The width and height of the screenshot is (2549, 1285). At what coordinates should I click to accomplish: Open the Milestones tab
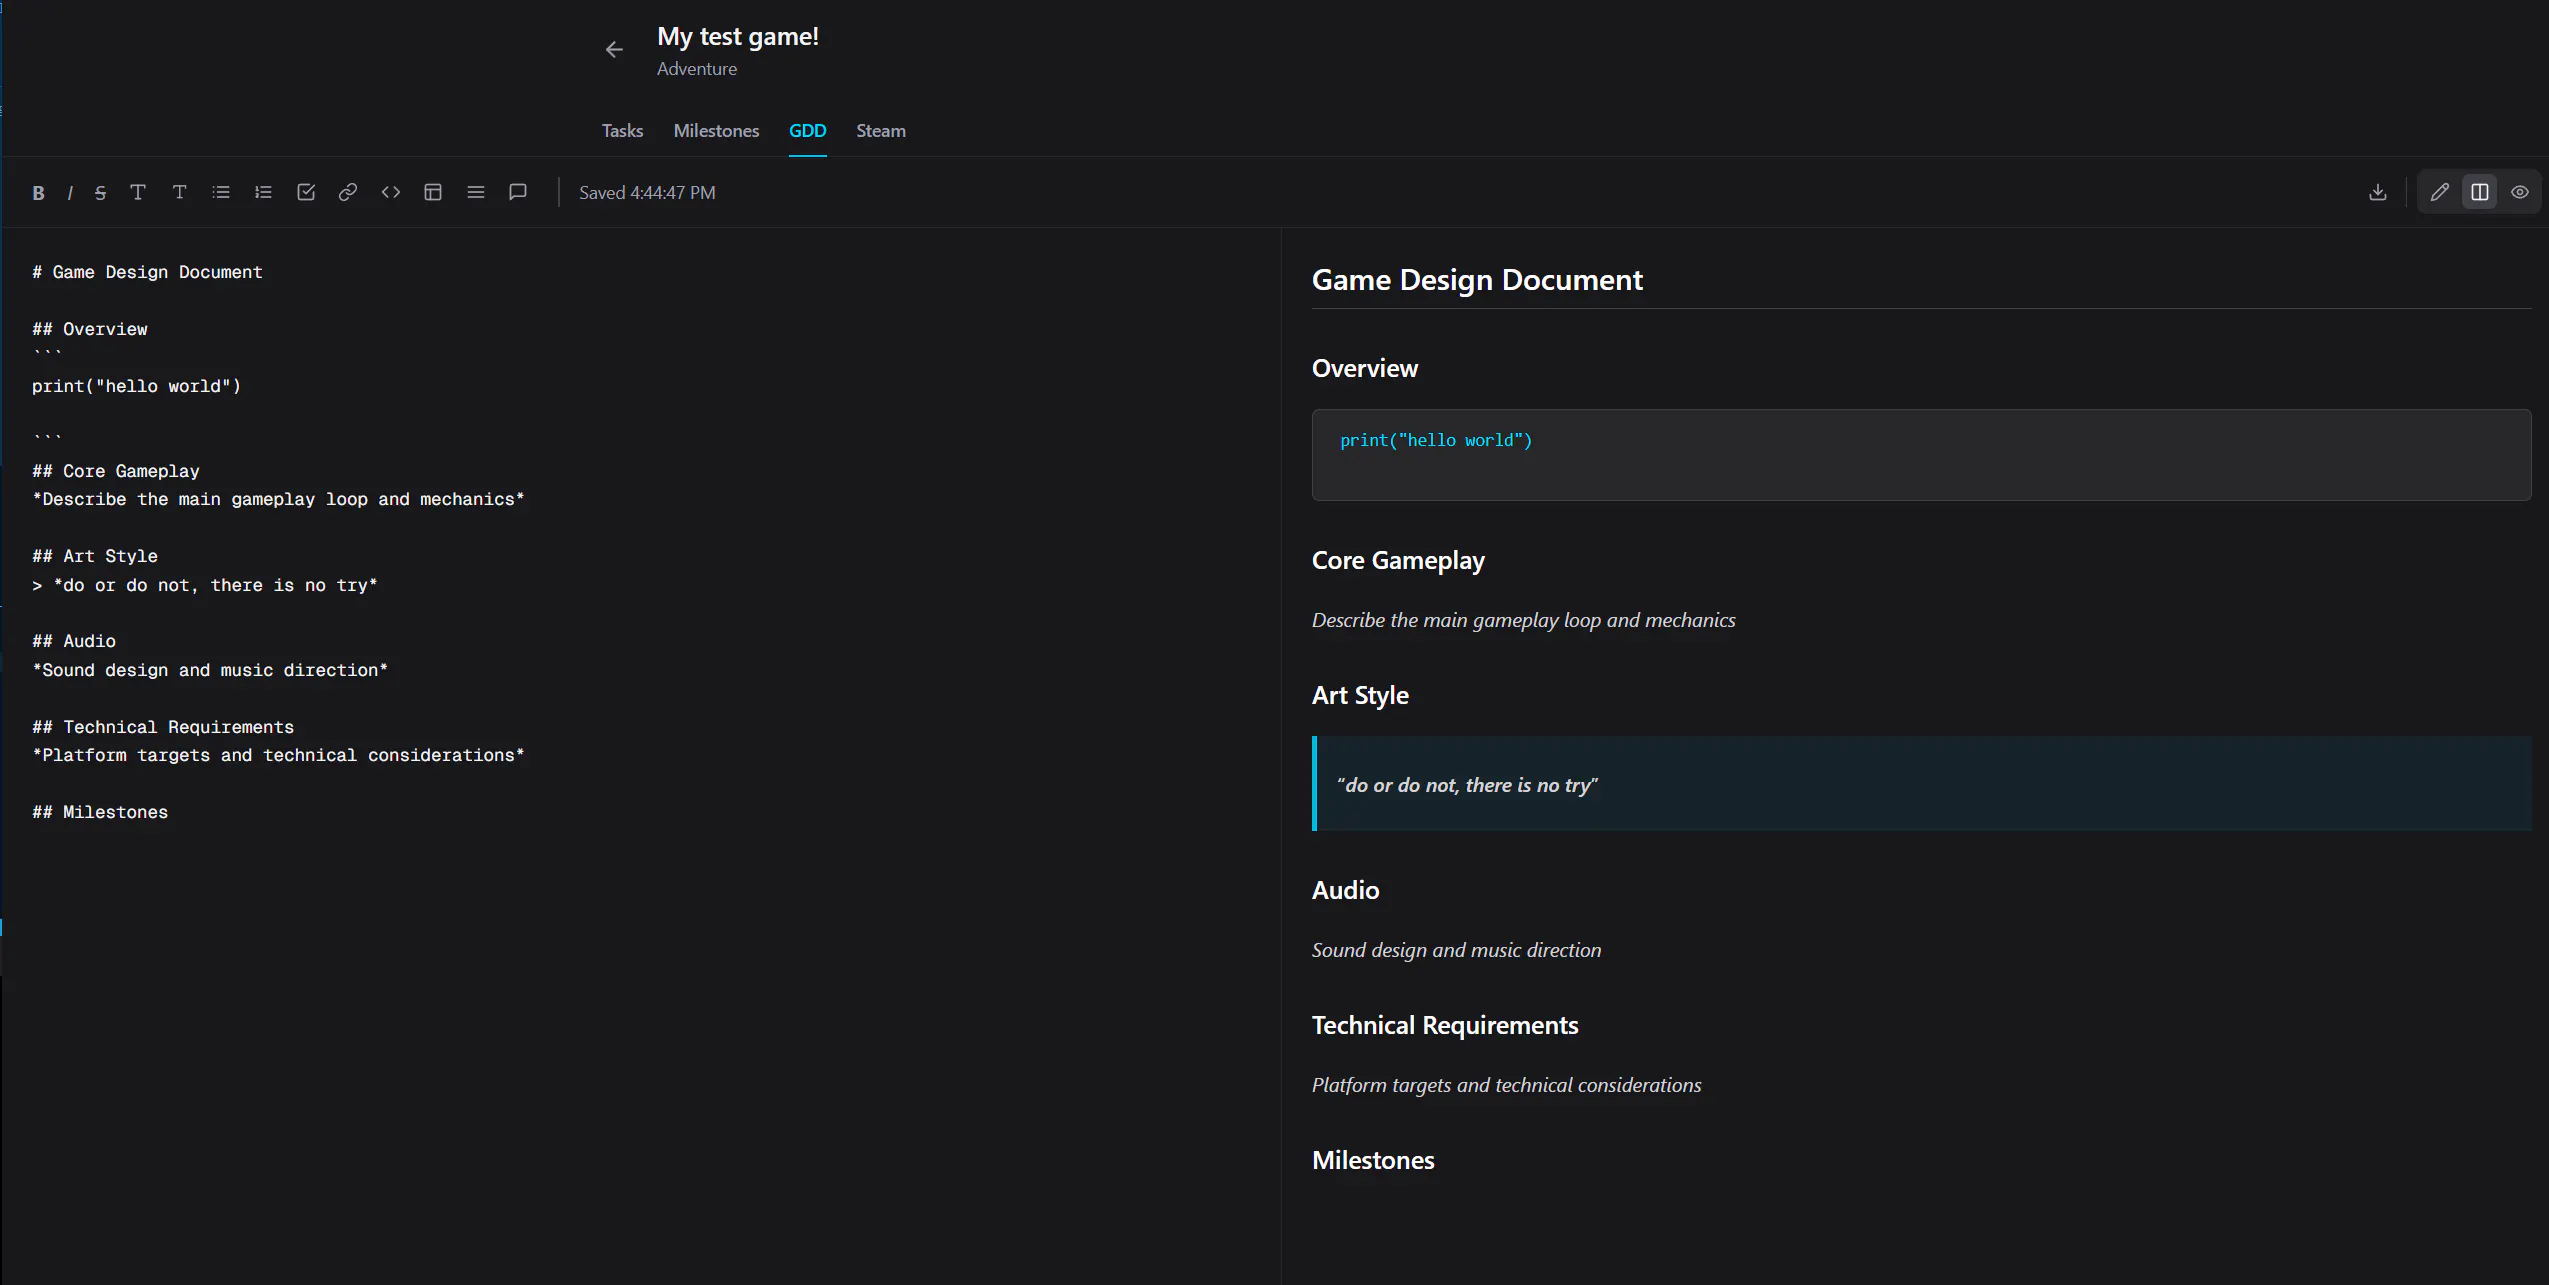coord(716,131)
